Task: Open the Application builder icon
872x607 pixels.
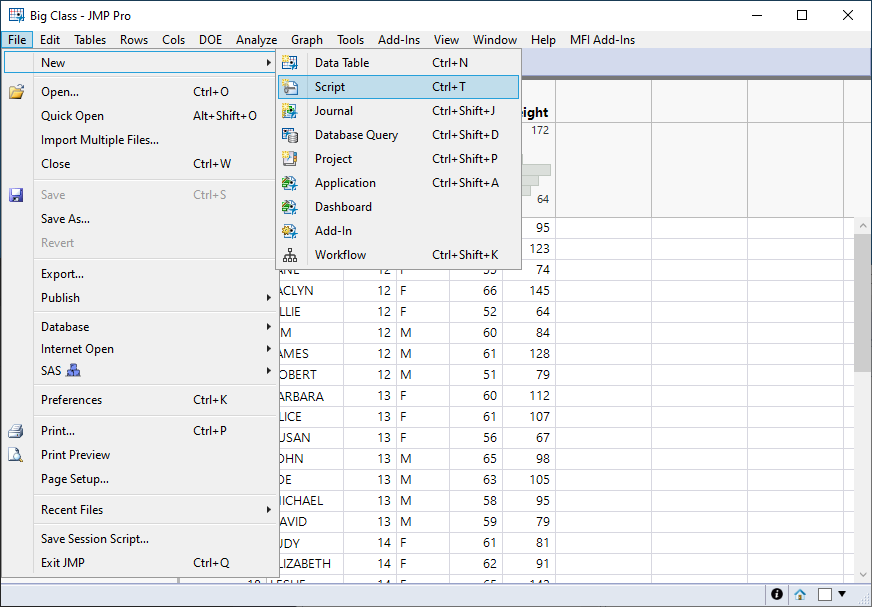Action: click(289, 183)
